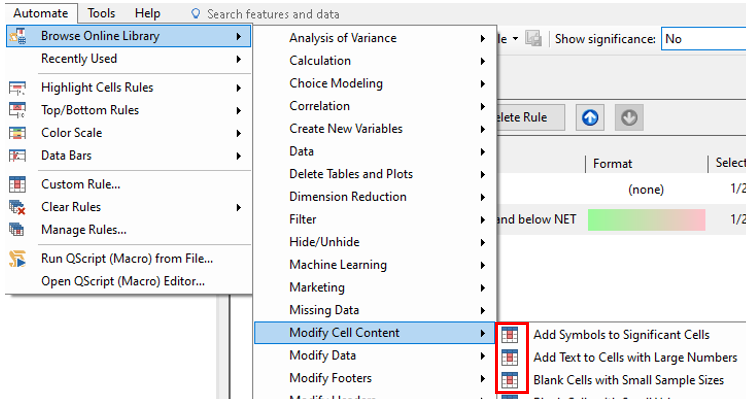Viewport: 746px width, 399px height.
Task: Open Machine Learning submenu
Action: tap(375, 265)
